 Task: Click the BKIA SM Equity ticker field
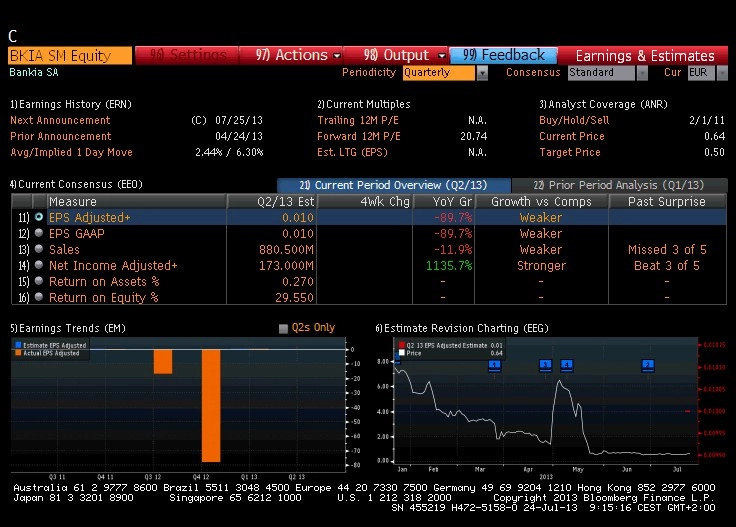tap(70, 55)
